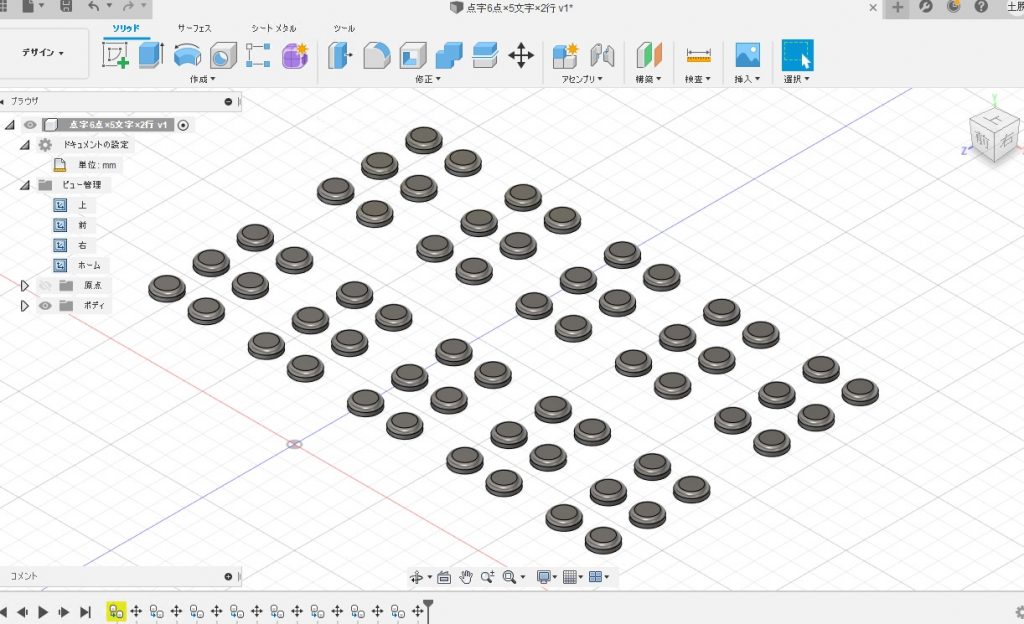
Task: Select the Move/Copy tool in toolbar
Action: pos(521,55)
